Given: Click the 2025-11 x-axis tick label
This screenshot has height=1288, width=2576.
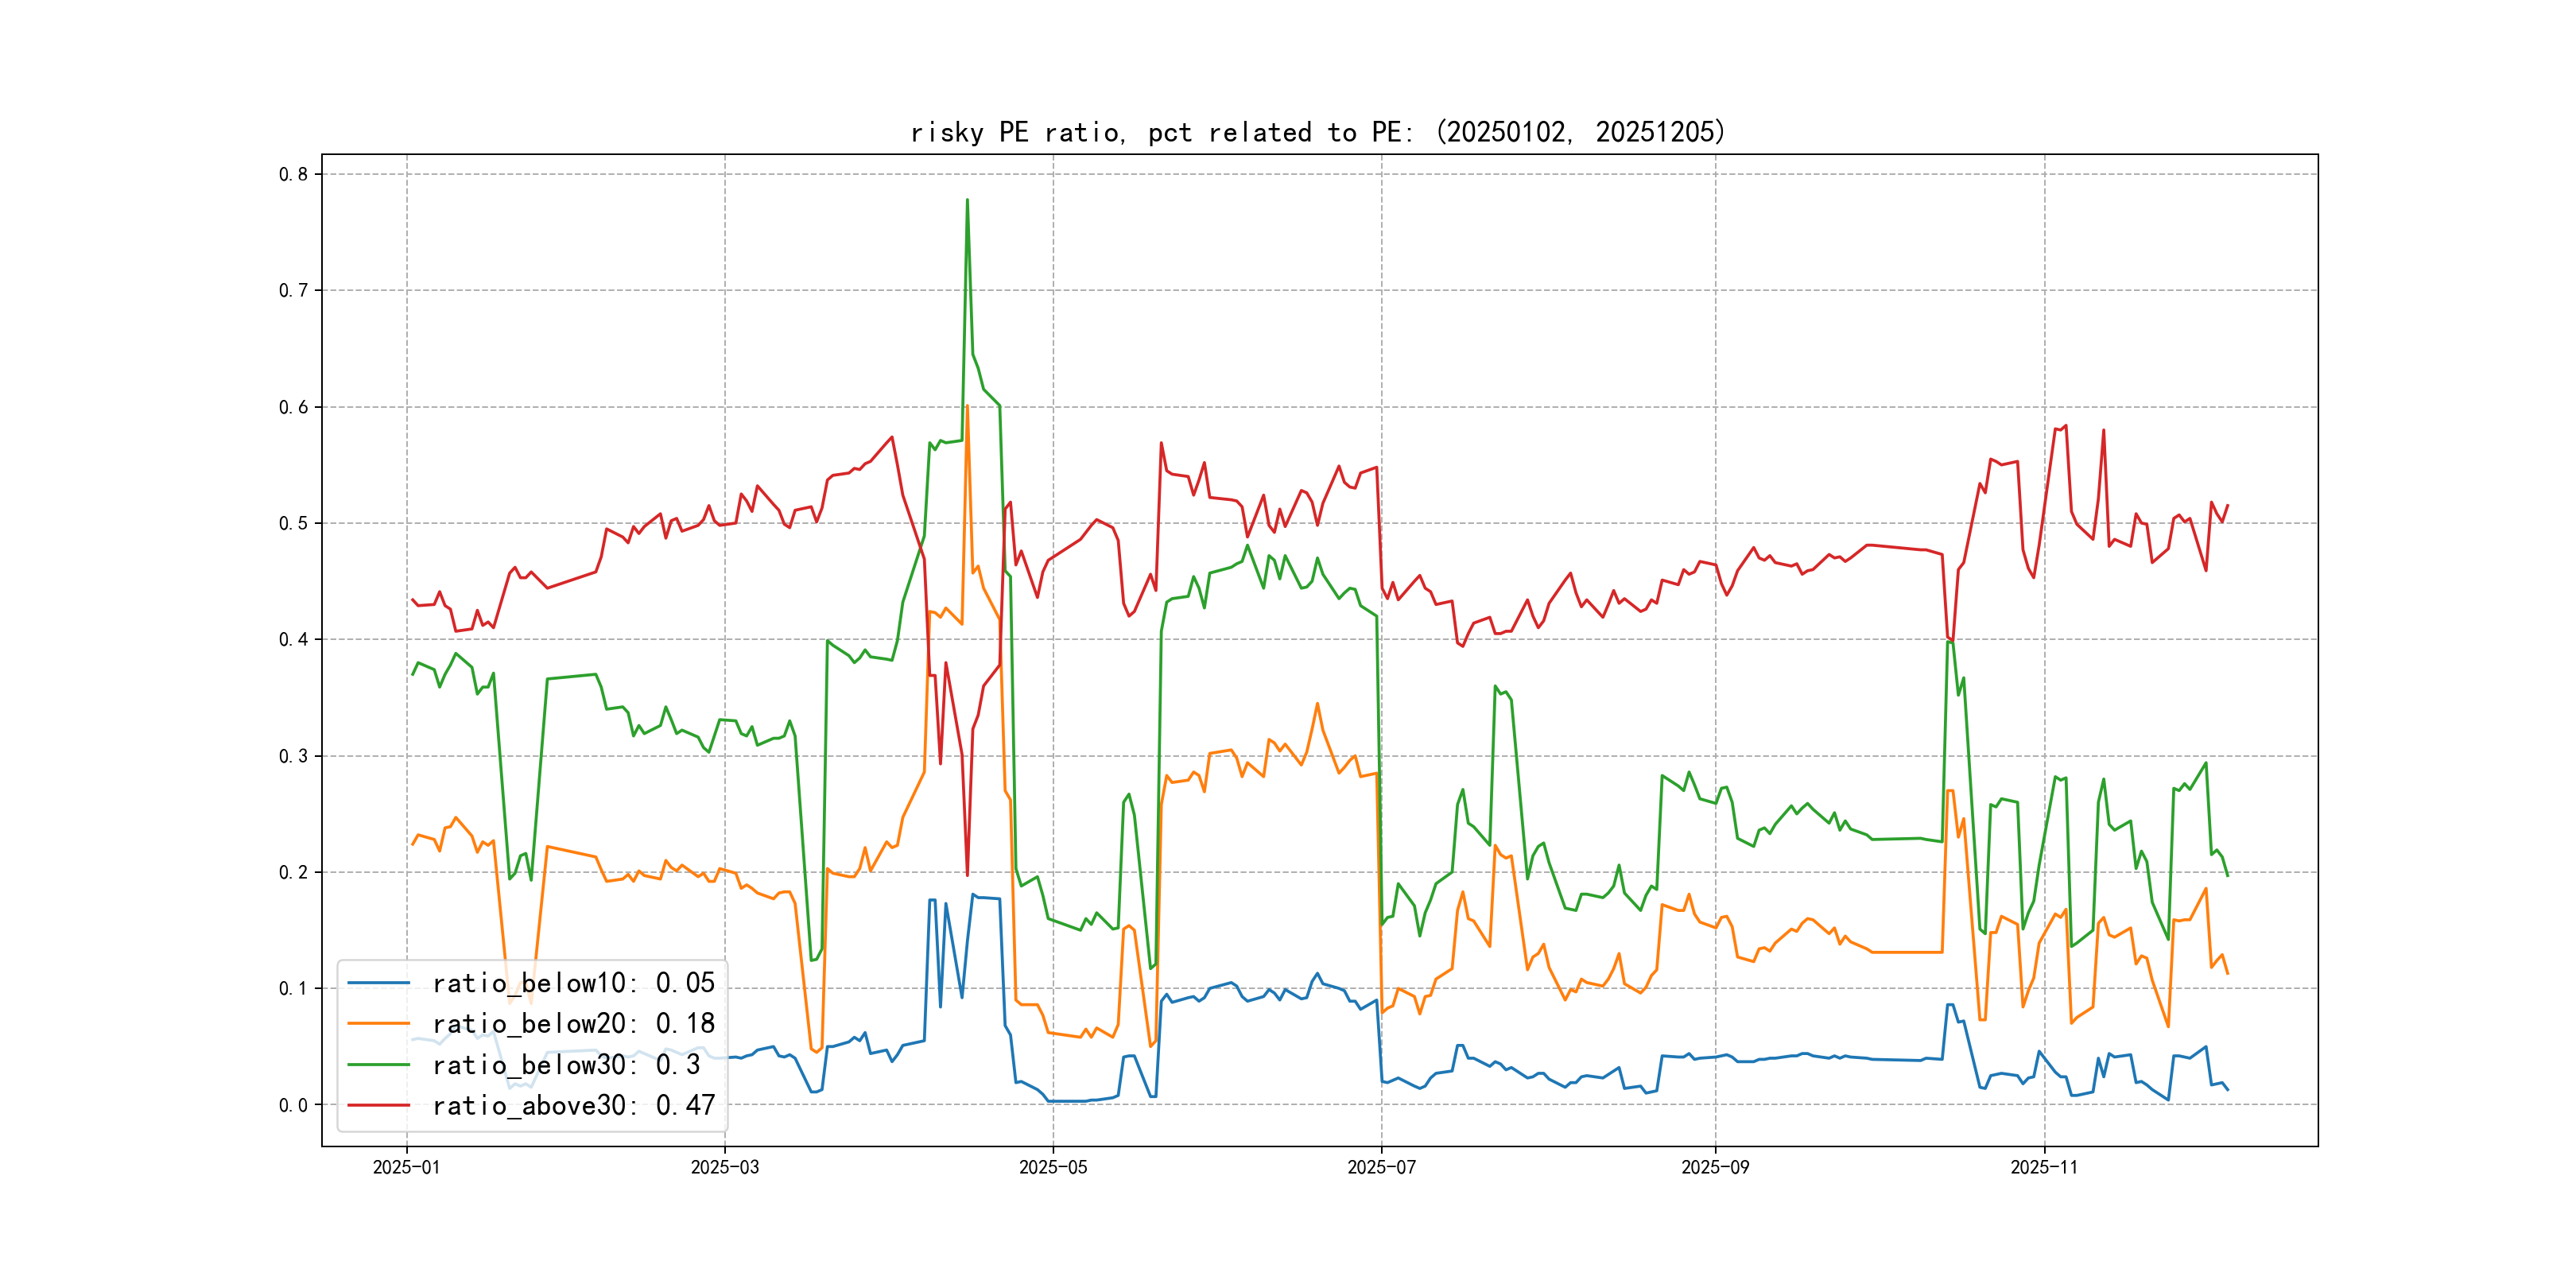Looking at the screenshot, I should coord(2044,1167).
